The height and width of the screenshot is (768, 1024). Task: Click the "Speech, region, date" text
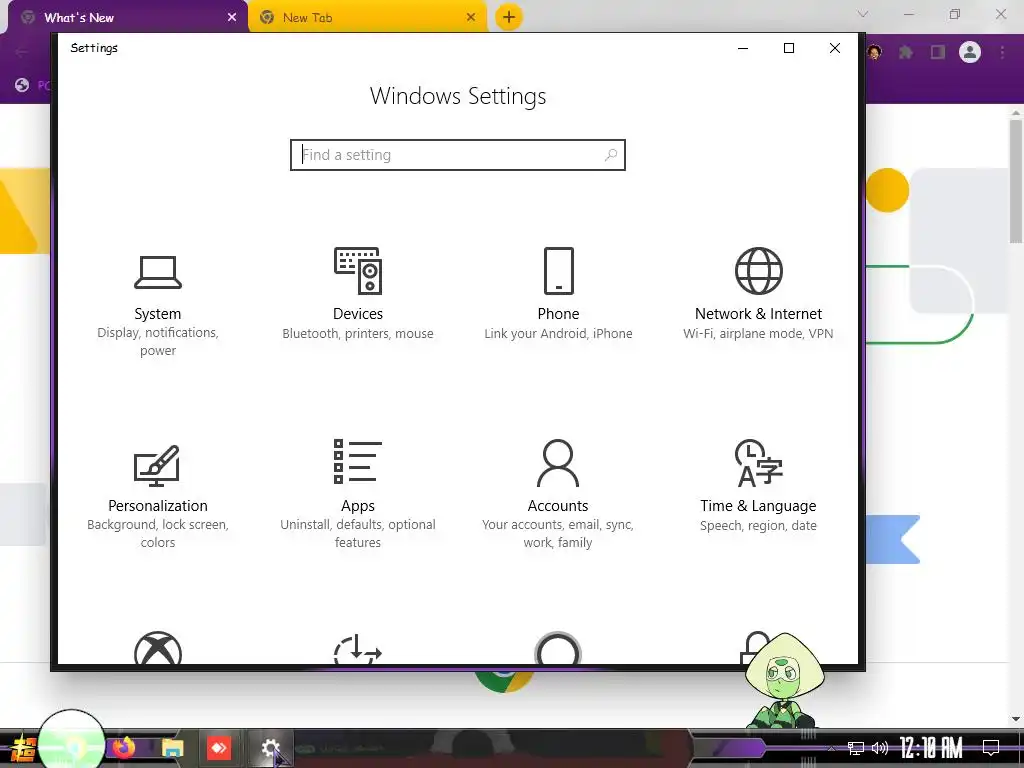coord(758,526)
